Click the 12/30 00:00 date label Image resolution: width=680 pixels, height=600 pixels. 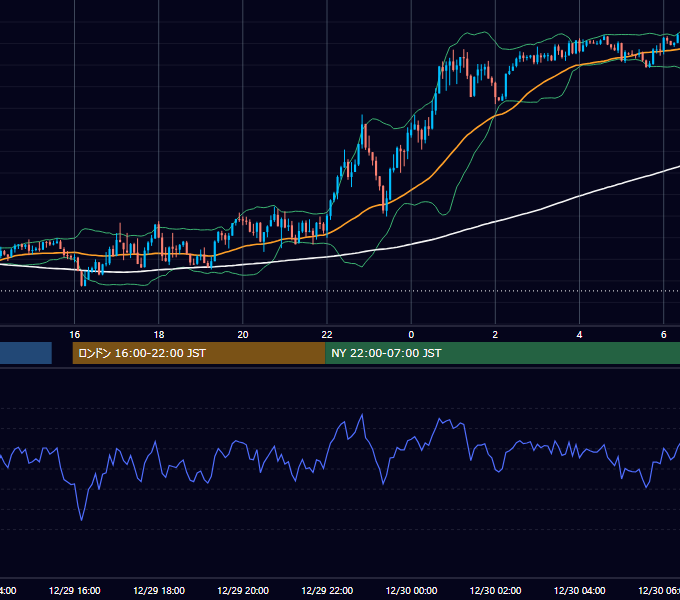pos(411,590)
